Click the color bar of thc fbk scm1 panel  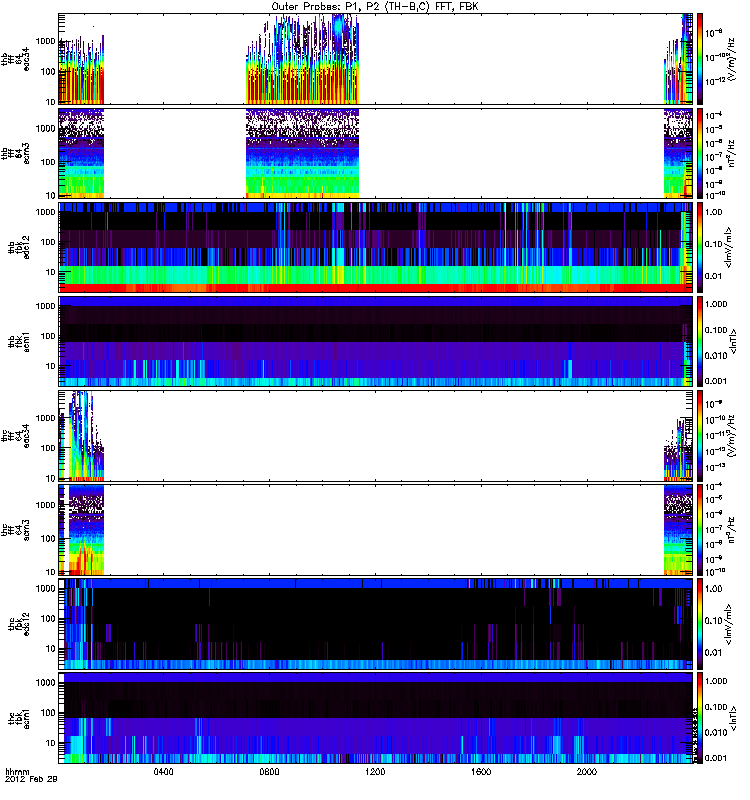700,718
